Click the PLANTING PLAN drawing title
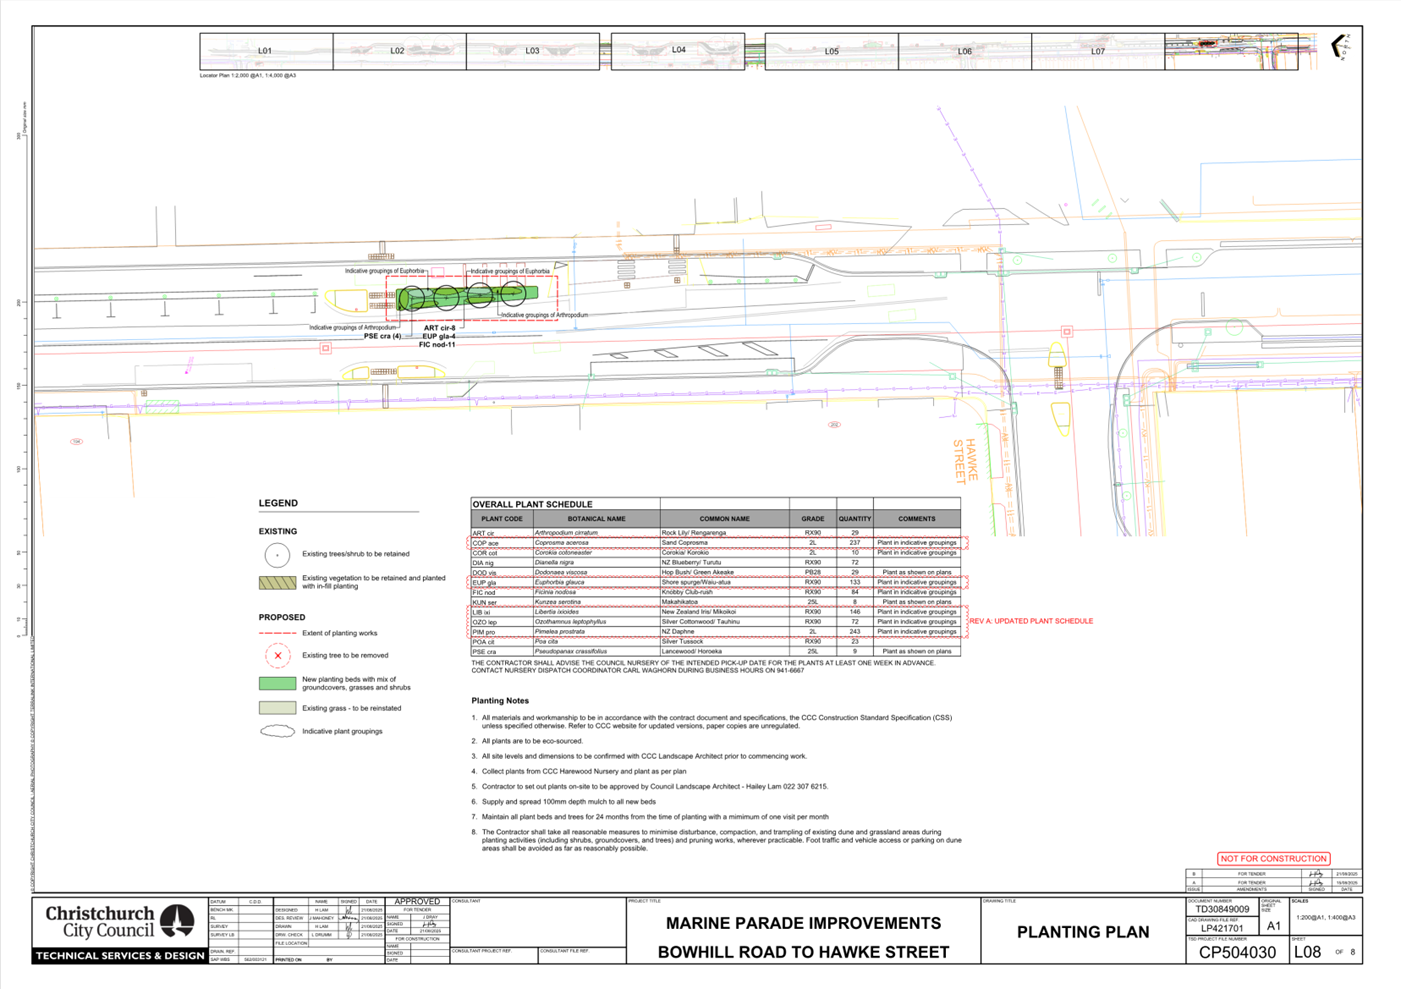Screen dimensions: 1401x989 coord(1082,932)
